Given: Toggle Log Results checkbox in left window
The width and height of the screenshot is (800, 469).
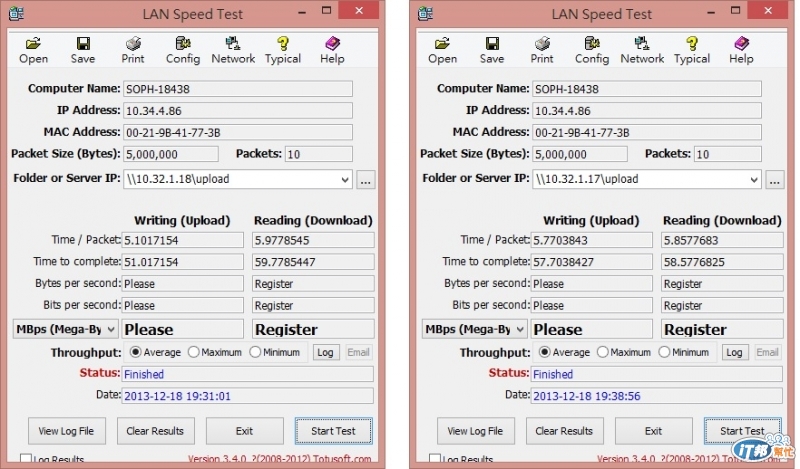Looking at the screenshot, I should 26,459.
